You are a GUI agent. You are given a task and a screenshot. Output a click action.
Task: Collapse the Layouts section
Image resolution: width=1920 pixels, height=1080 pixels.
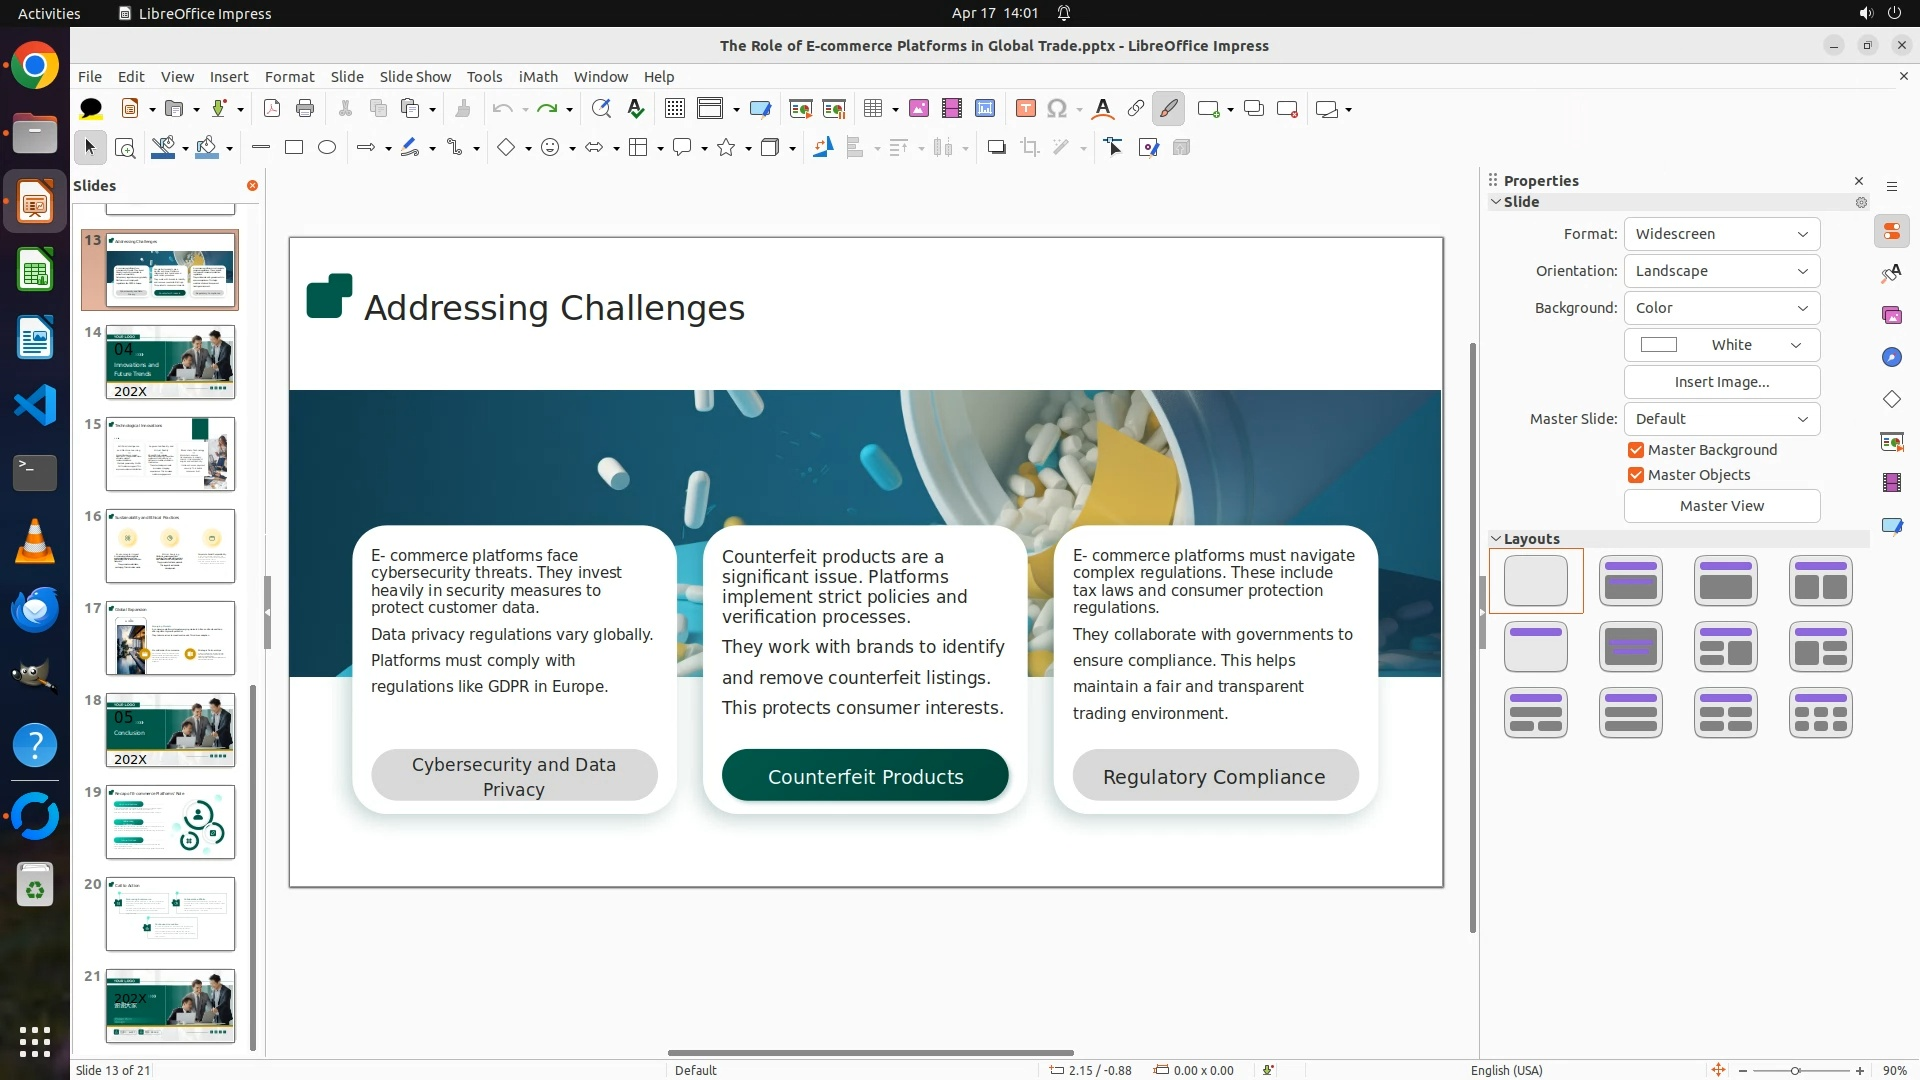1497,539
